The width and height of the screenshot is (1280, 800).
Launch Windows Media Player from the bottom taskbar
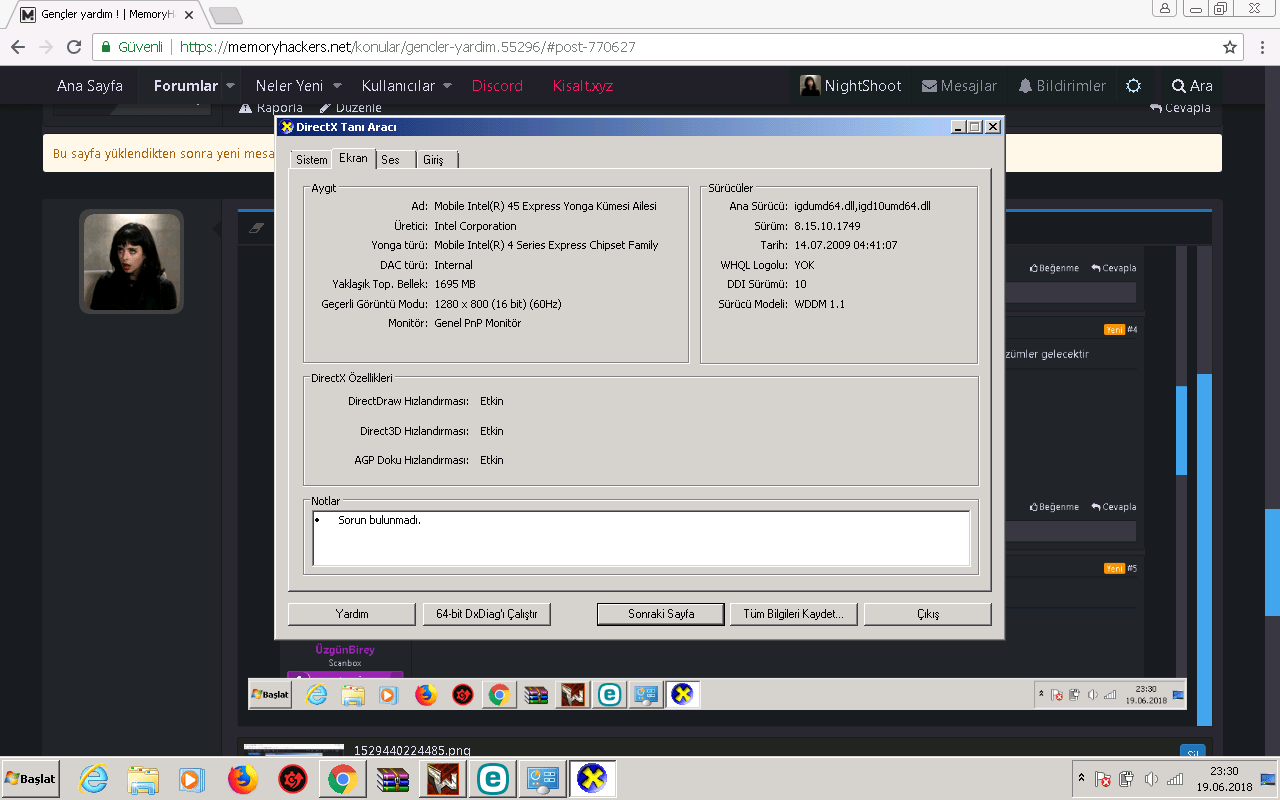pos(192,779)
